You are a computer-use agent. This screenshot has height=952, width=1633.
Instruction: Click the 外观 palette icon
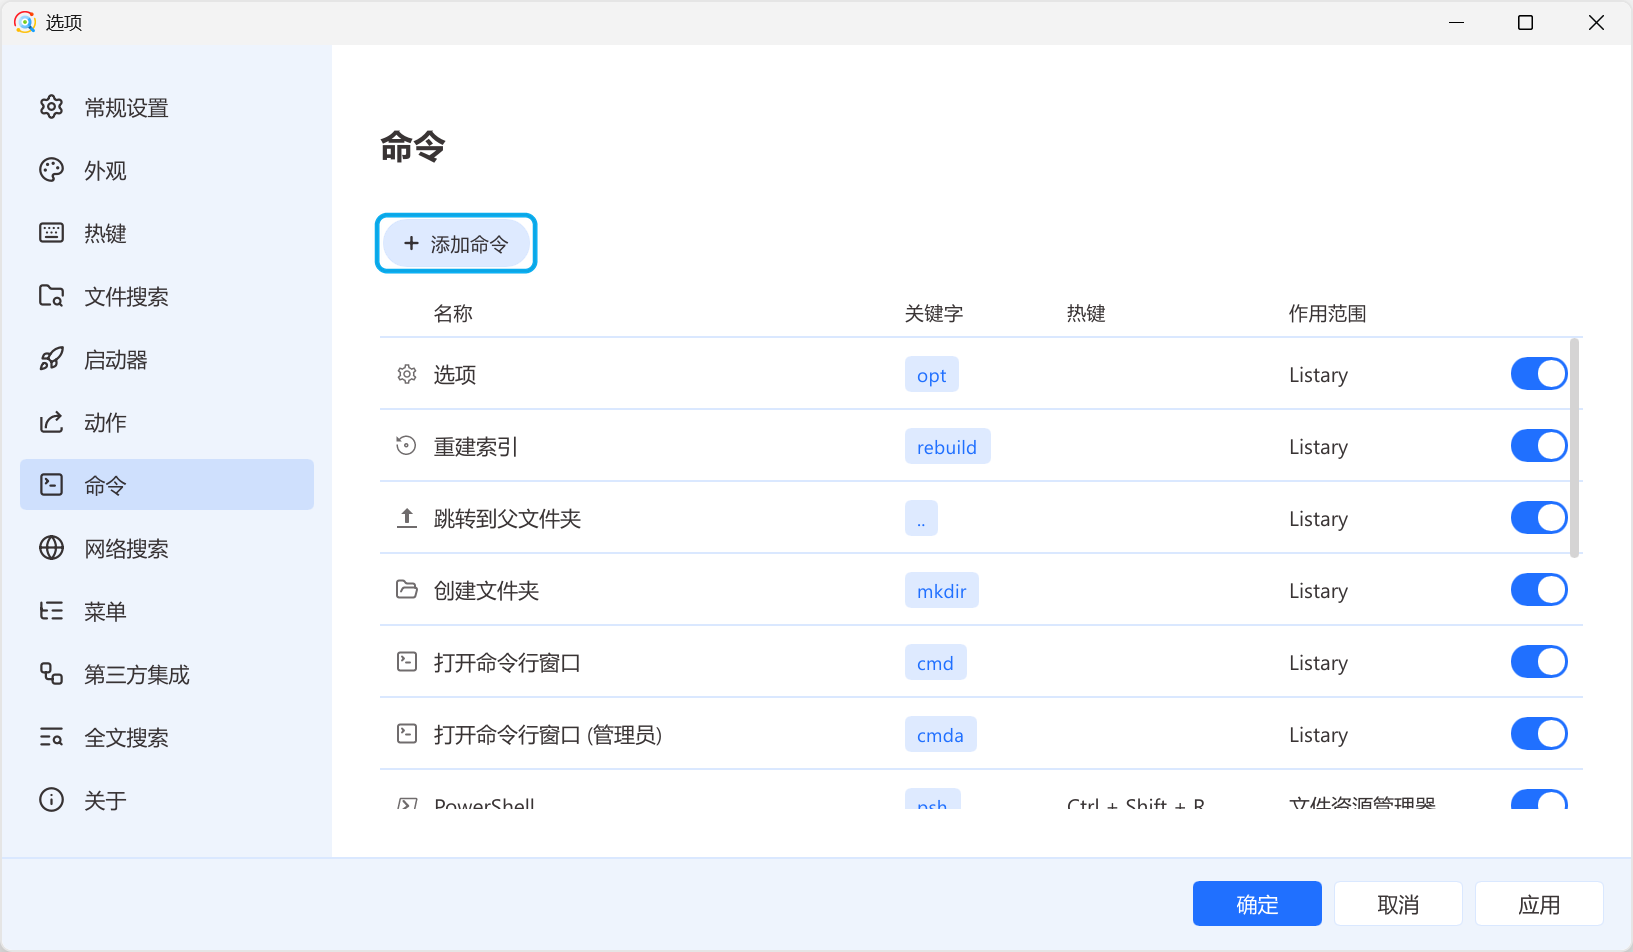(51, 170)
